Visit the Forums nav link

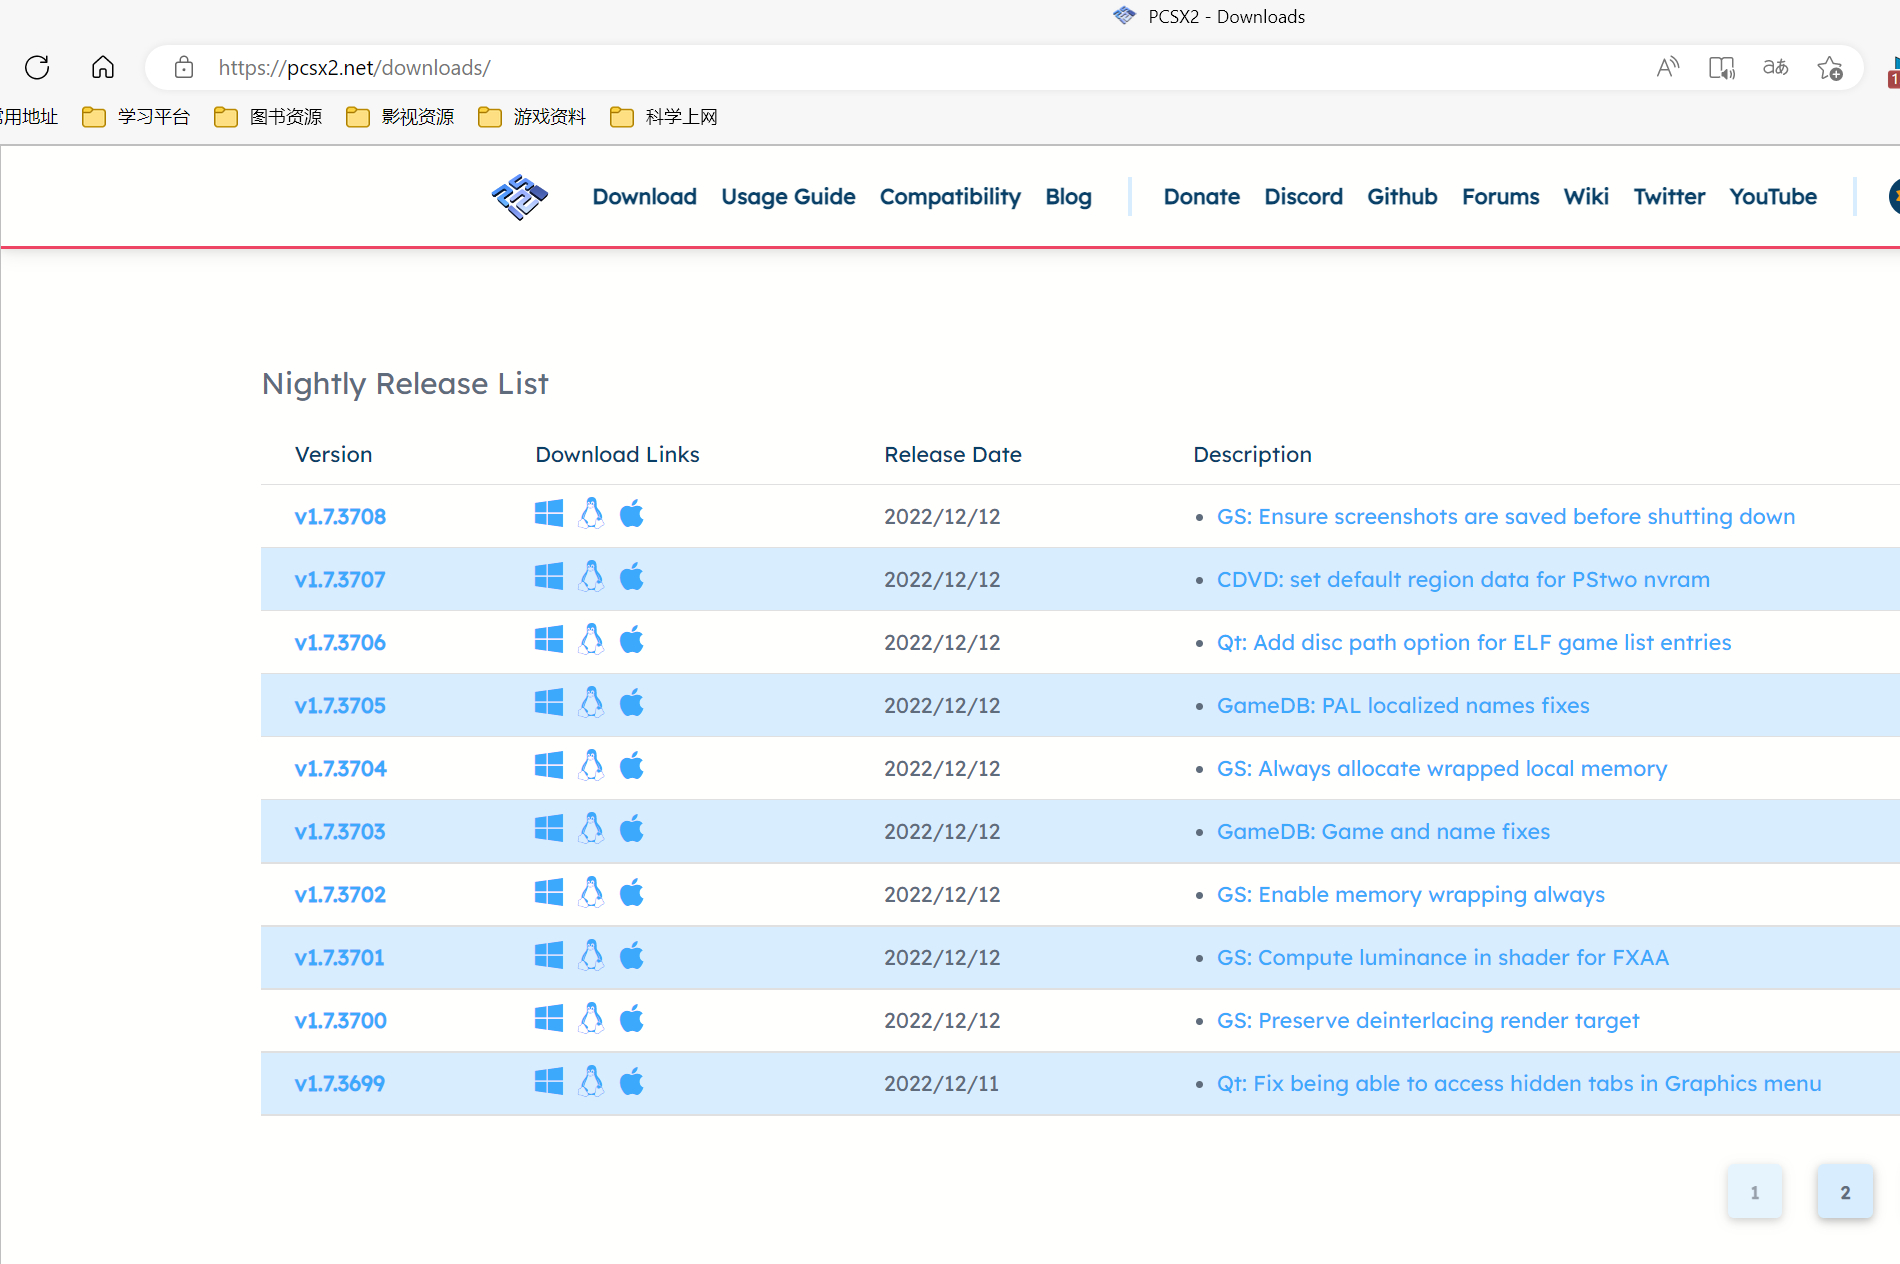pos(1500,197)
